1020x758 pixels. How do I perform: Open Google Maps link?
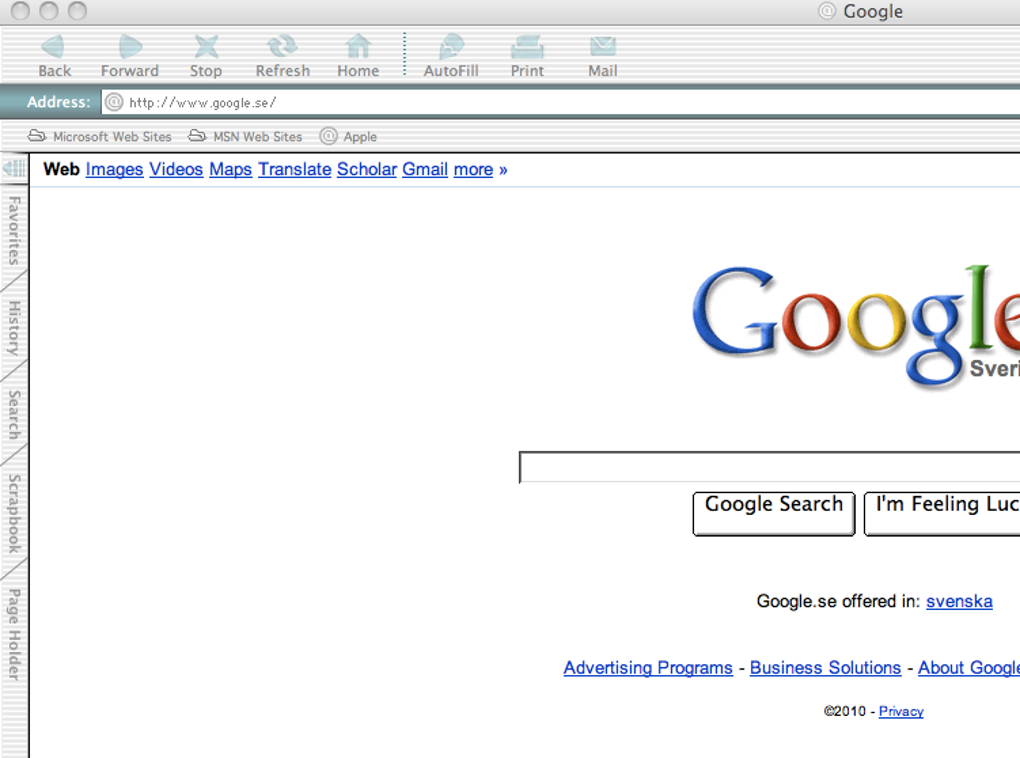tap(230, 169)
